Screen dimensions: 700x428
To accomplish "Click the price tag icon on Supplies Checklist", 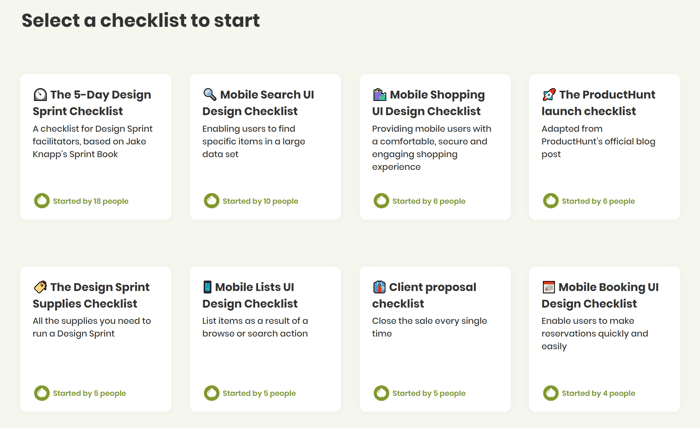I will (40, 287).
